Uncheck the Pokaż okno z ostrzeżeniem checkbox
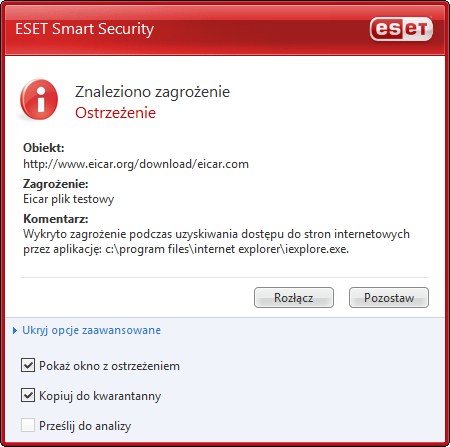Screen dimensions: 450x447 [28, 365]
